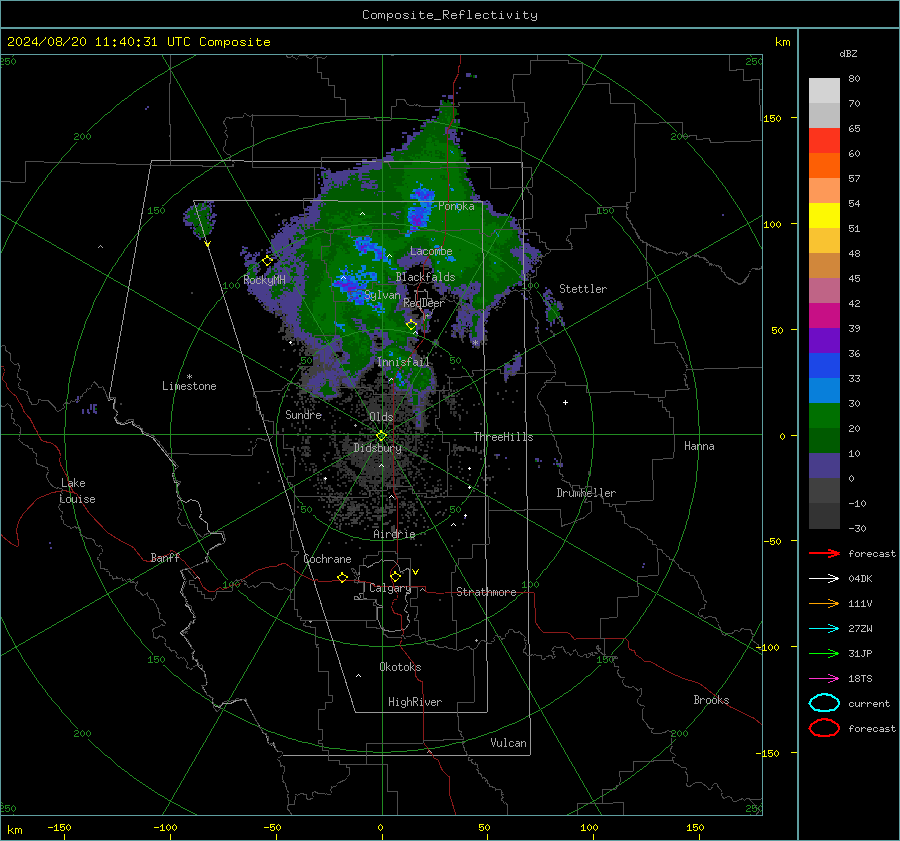Click blue reflectivity core left of Ponoka
This screenshot has height=841, width=900.
(420, 208)
